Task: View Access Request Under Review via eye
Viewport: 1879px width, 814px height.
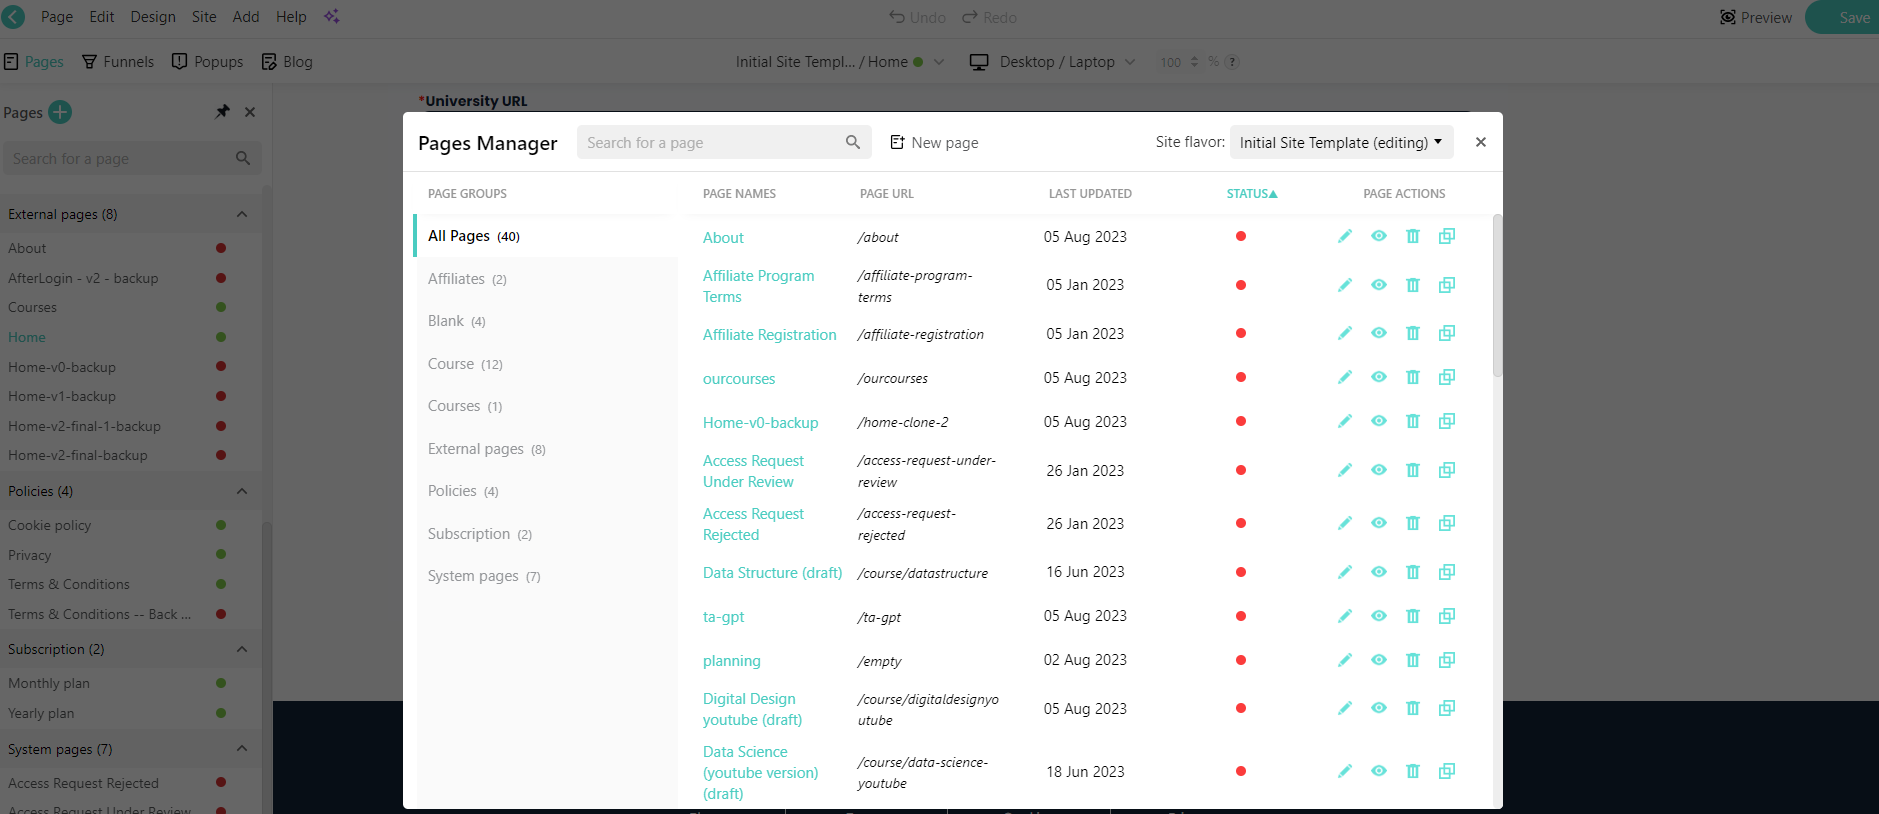Action: pyautogui.click(x=1379, y=470)
